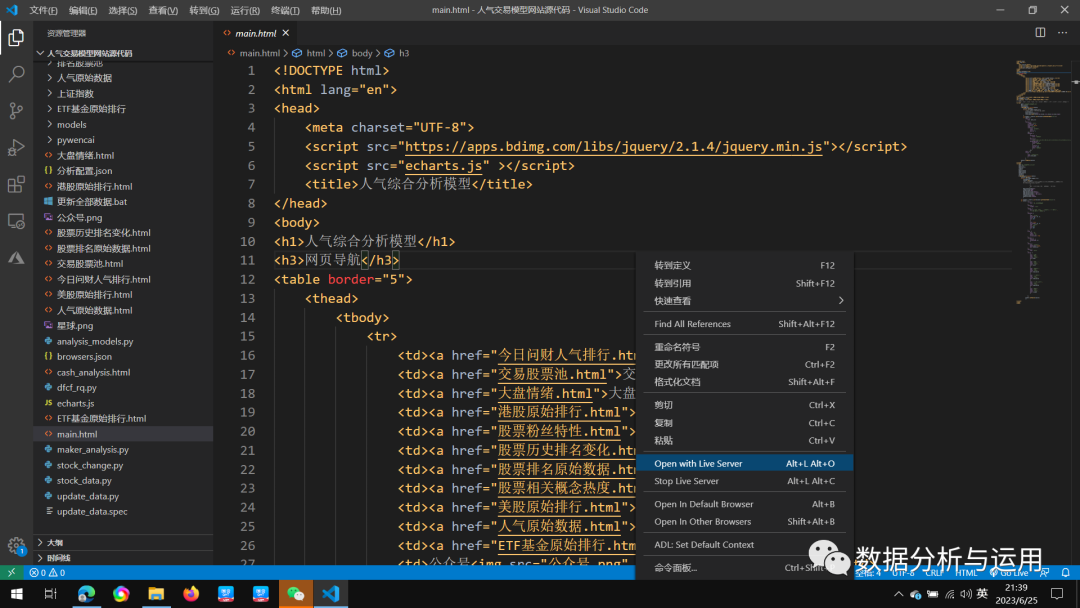Image resolution: width=1080 pixels, height=608 pixels.
Task: Select 转到定义 in the context menu
Action: click(744, 265)
